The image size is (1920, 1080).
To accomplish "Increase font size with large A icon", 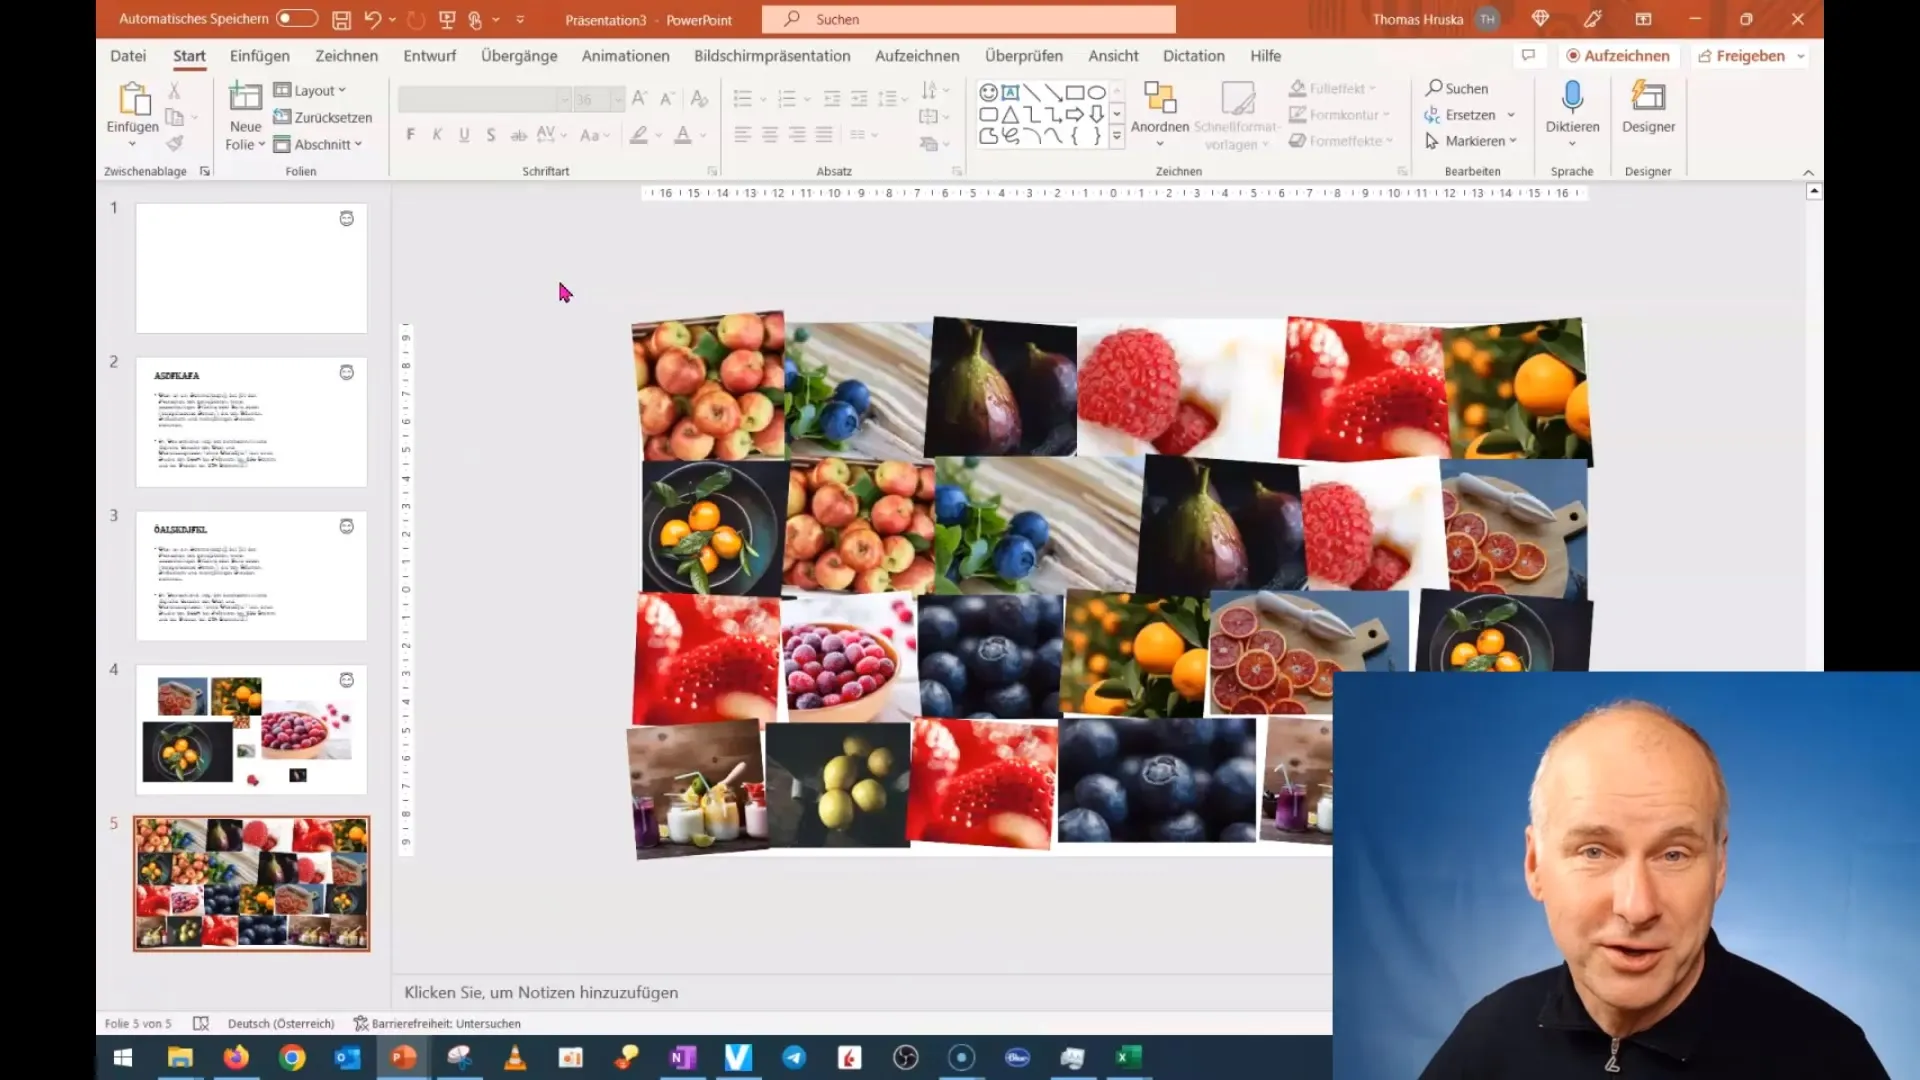I will tap(639, 98).
